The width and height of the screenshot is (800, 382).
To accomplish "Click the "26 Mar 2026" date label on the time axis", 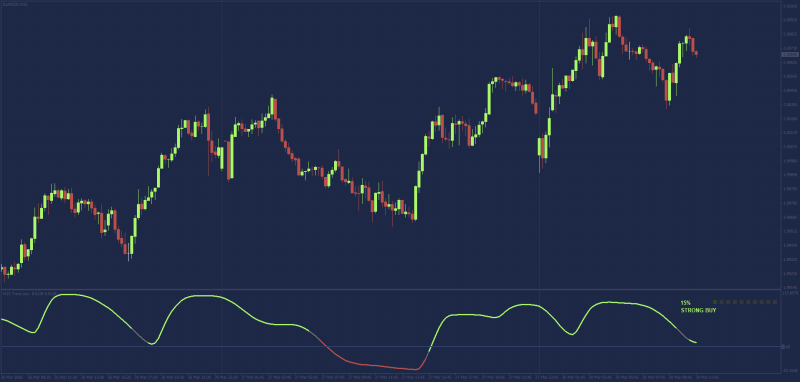I will pyautogui.click(x=11, y=378).
